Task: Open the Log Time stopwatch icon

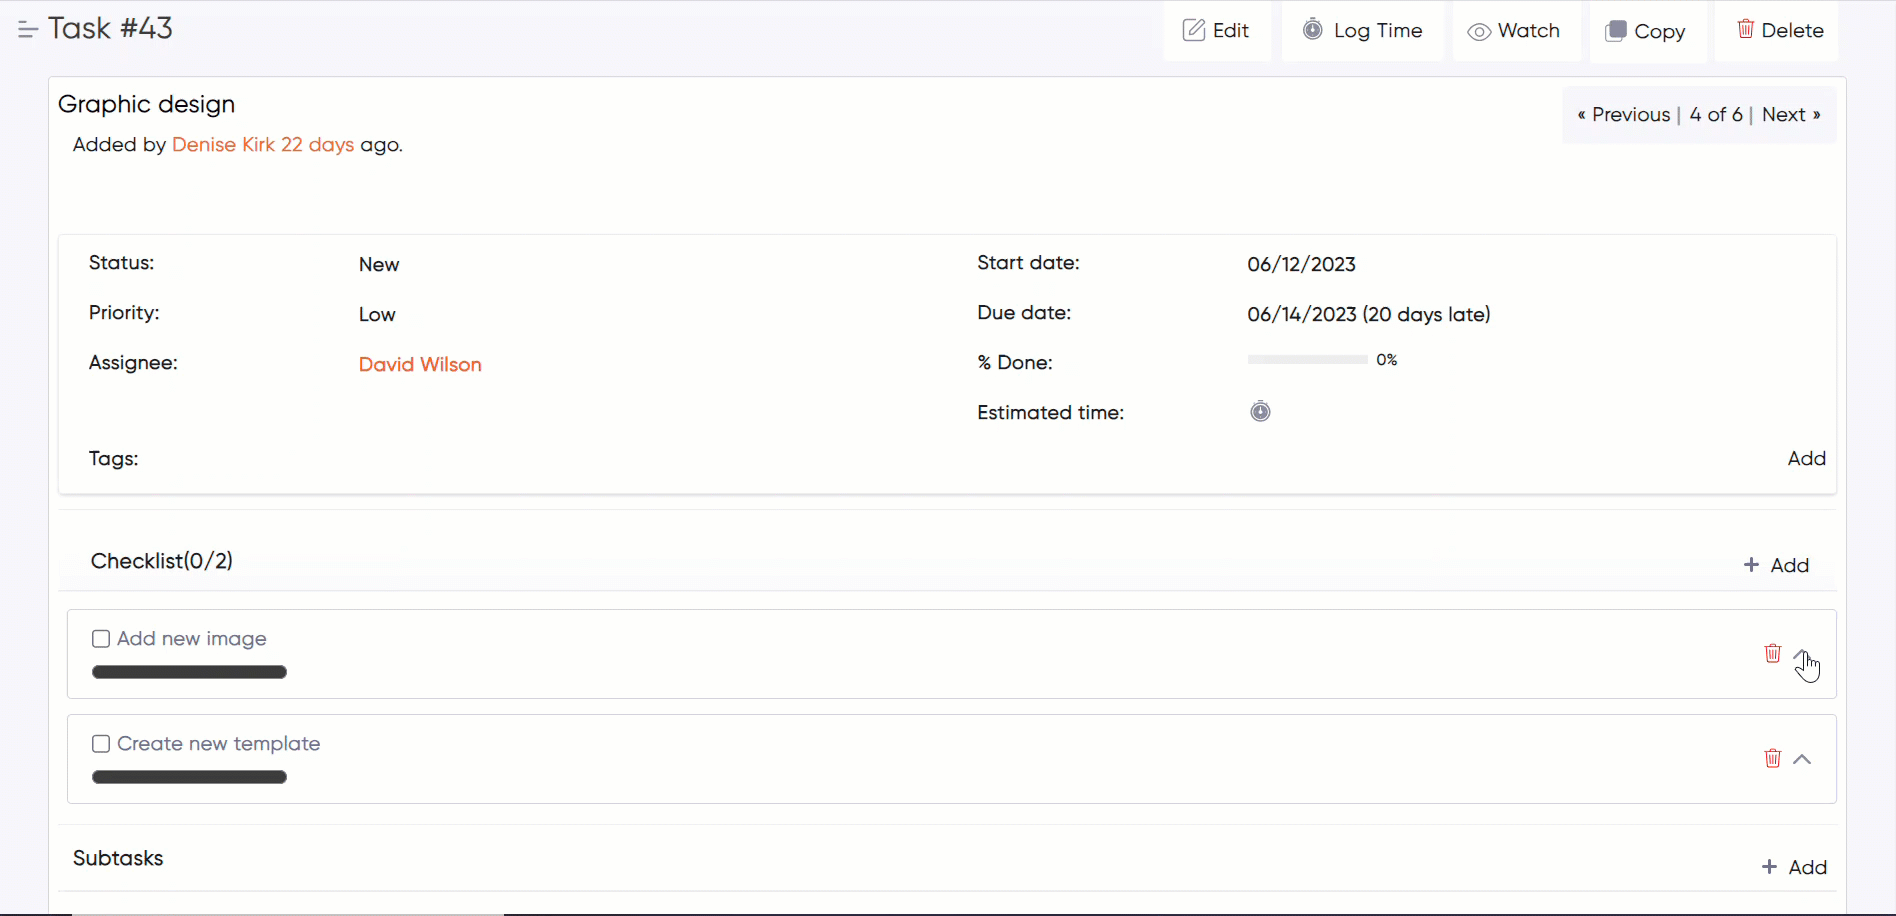Action: pos(1313,30)
